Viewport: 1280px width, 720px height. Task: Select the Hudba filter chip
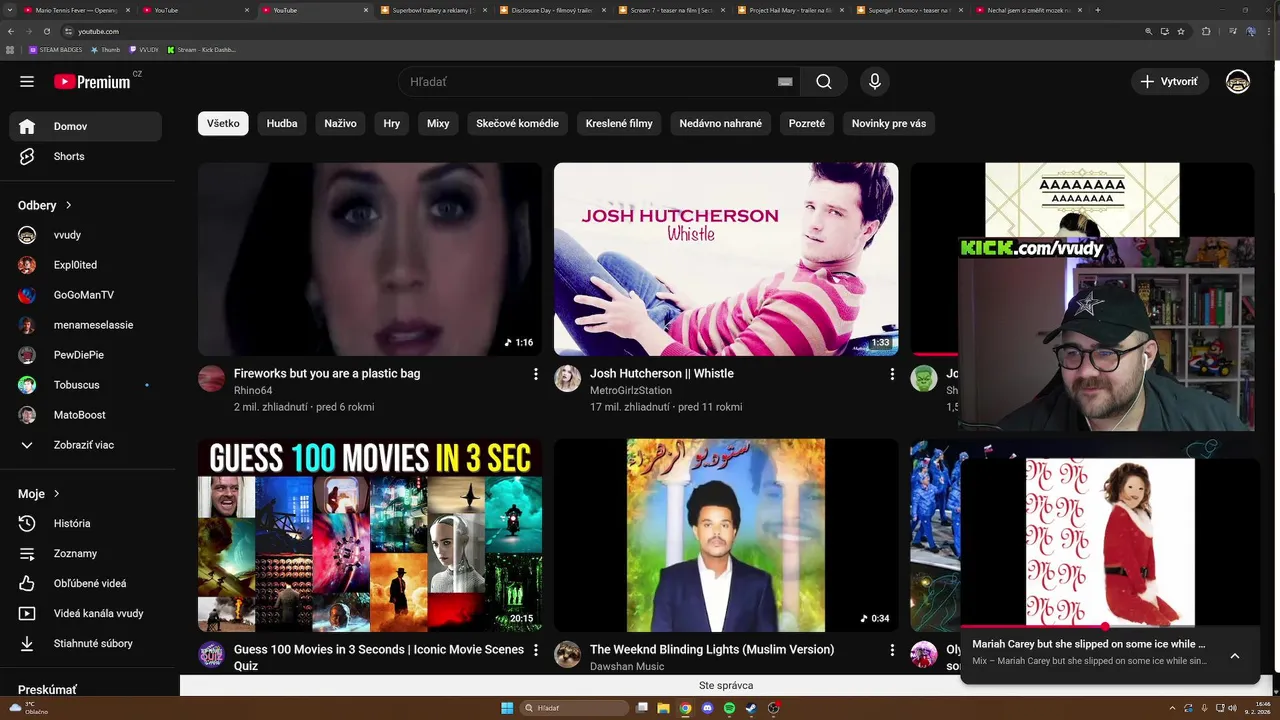click(x=282, y=124)
